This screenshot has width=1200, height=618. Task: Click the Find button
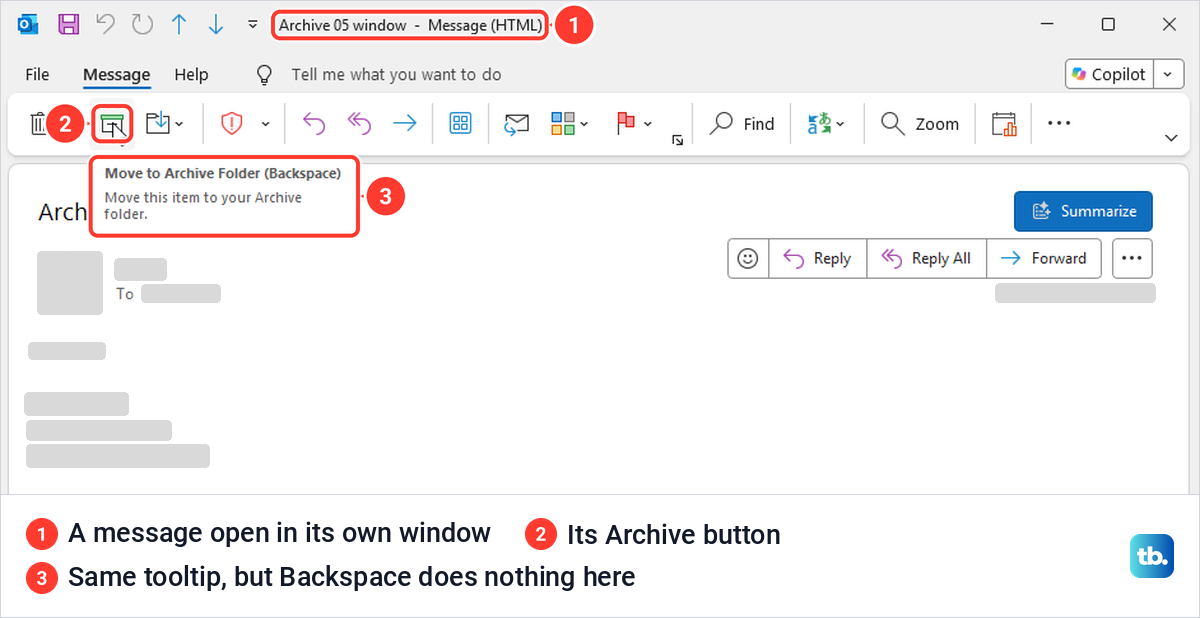(742, 124)
